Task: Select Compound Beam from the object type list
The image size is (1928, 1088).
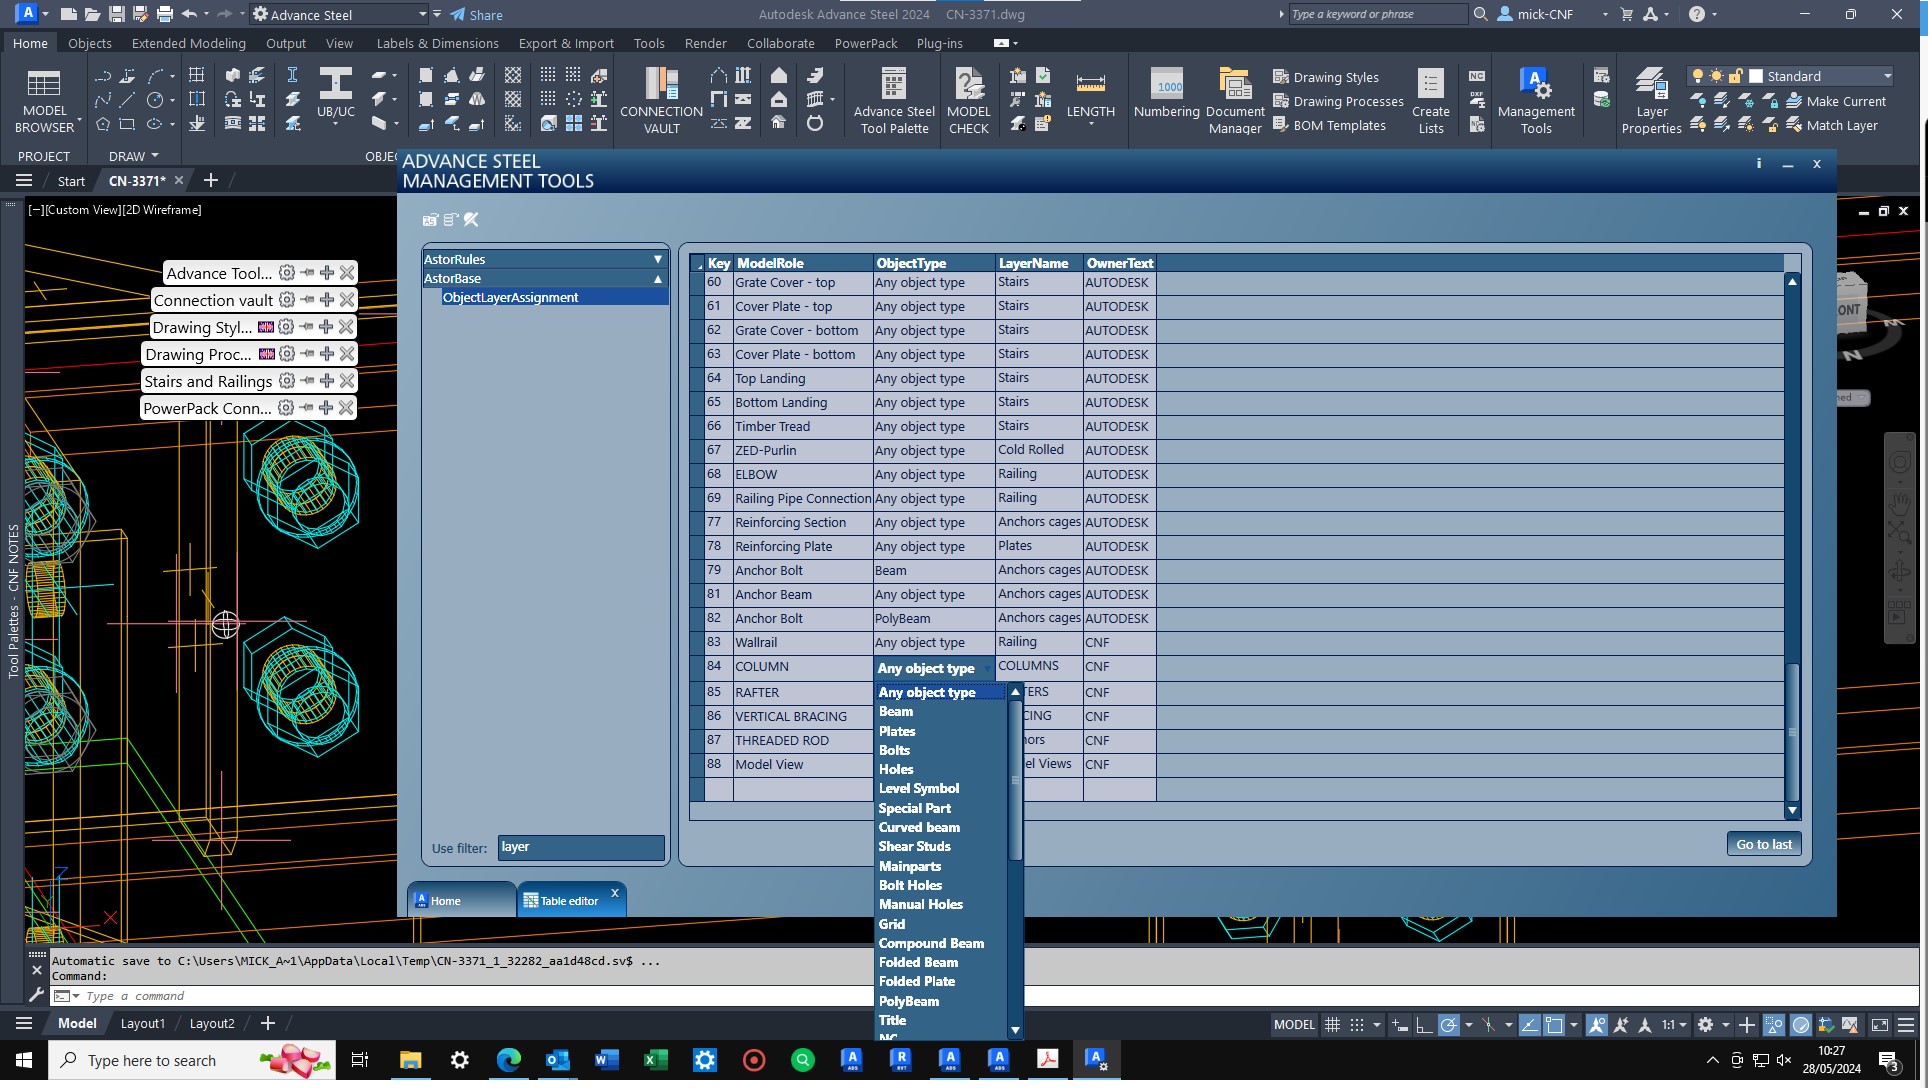Action: (930, 943)
